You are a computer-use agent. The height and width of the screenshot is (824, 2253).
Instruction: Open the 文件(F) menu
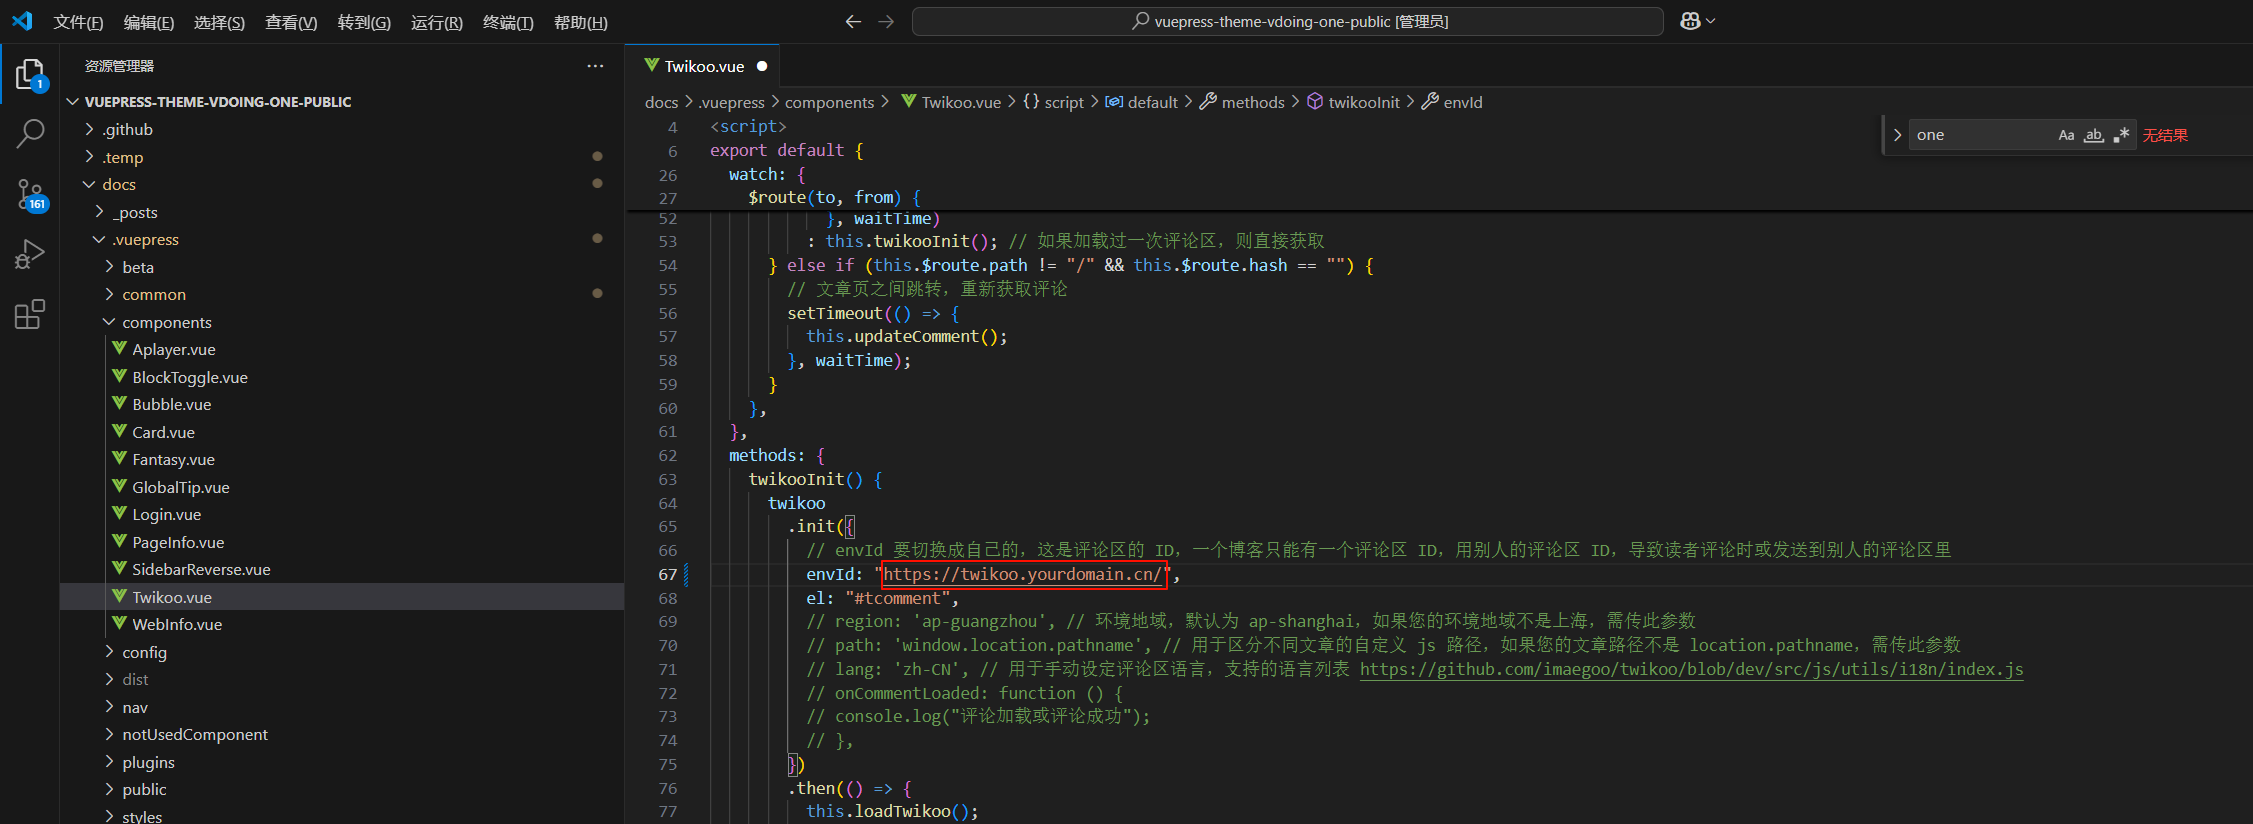(78, 22)
